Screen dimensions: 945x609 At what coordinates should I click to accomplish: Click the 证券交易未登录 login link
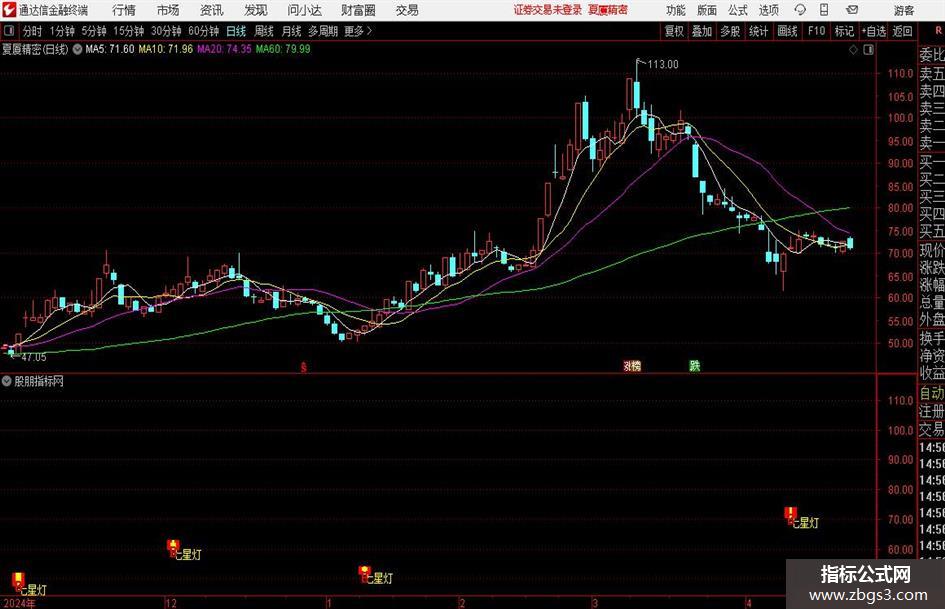point(548,10)
